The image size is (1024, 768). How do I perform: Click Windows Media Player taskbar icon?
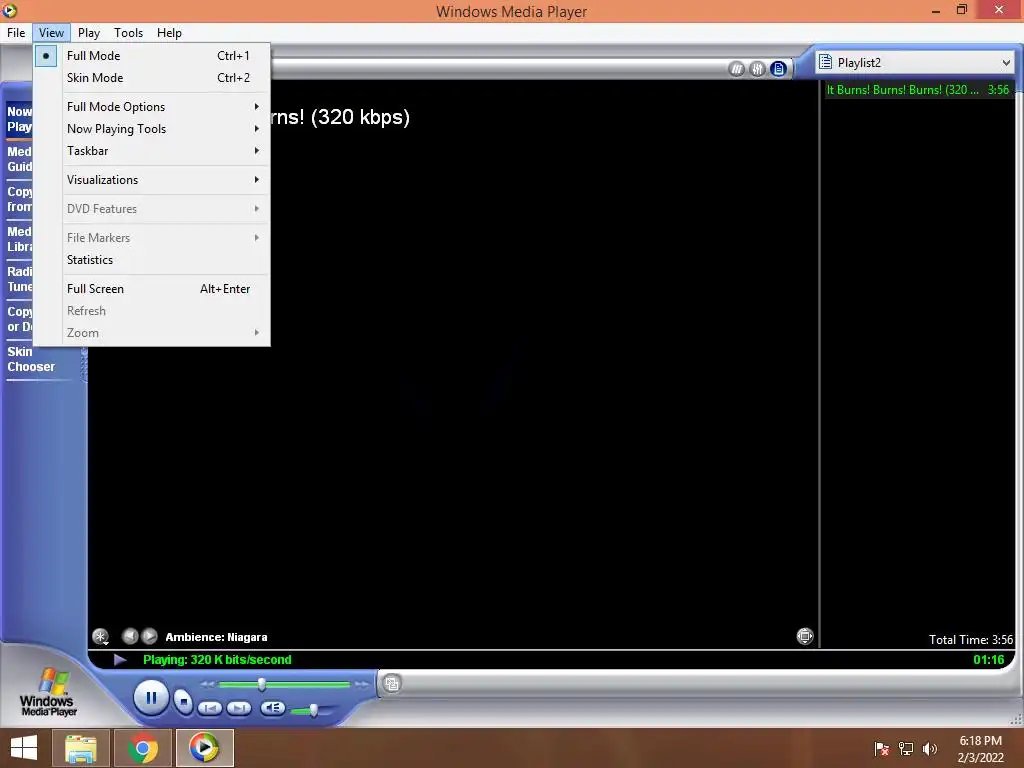(x=204, y=748)
